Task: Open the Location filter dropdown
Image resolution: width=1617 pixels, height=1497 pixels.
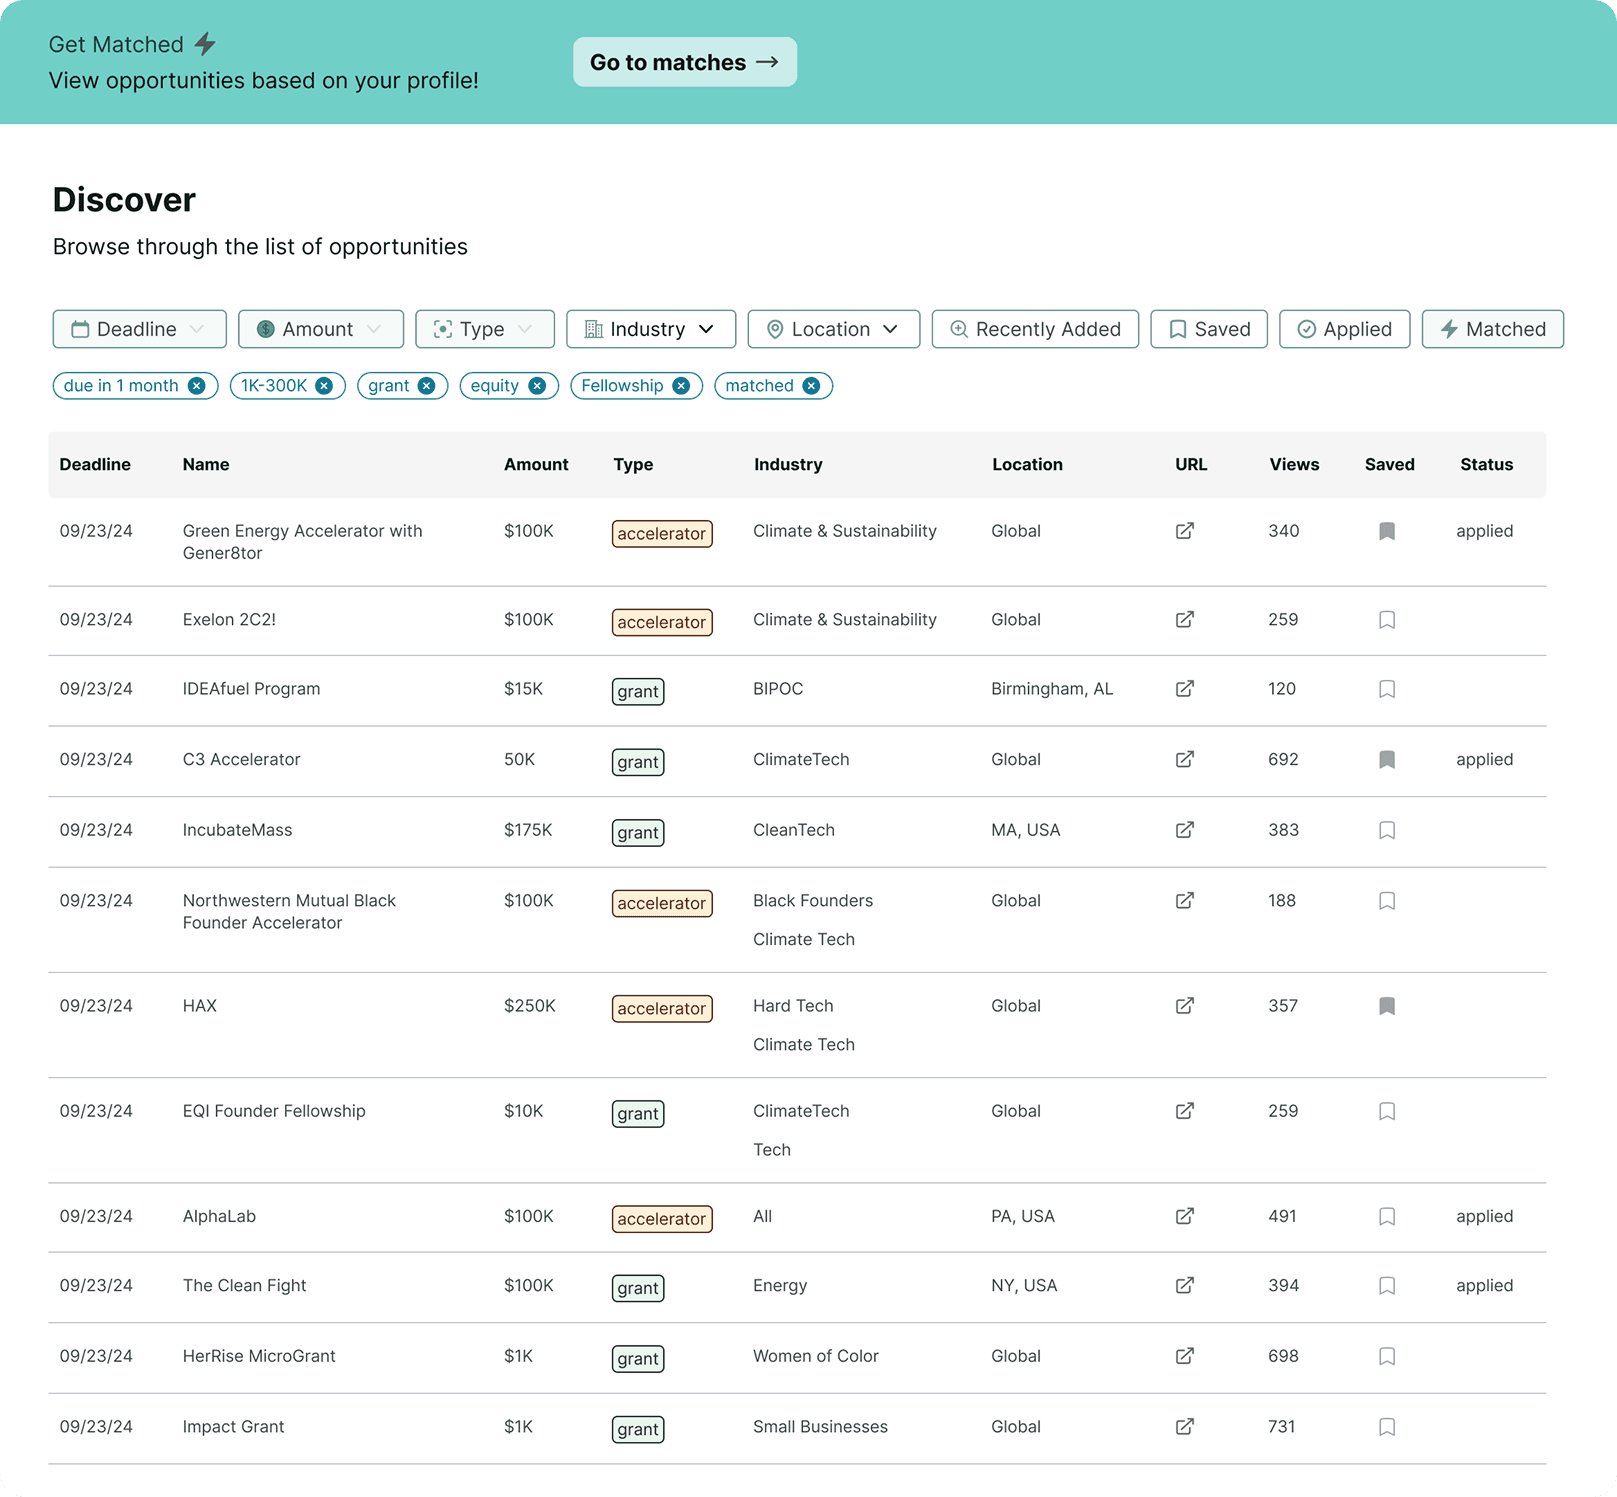Action: point(833,329)
